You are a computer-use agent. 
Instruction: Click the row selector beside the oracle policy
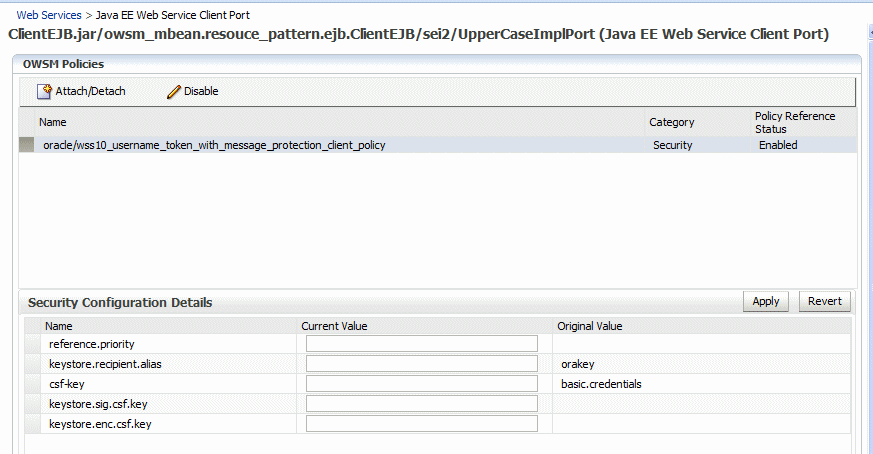(x=26, y=145)
